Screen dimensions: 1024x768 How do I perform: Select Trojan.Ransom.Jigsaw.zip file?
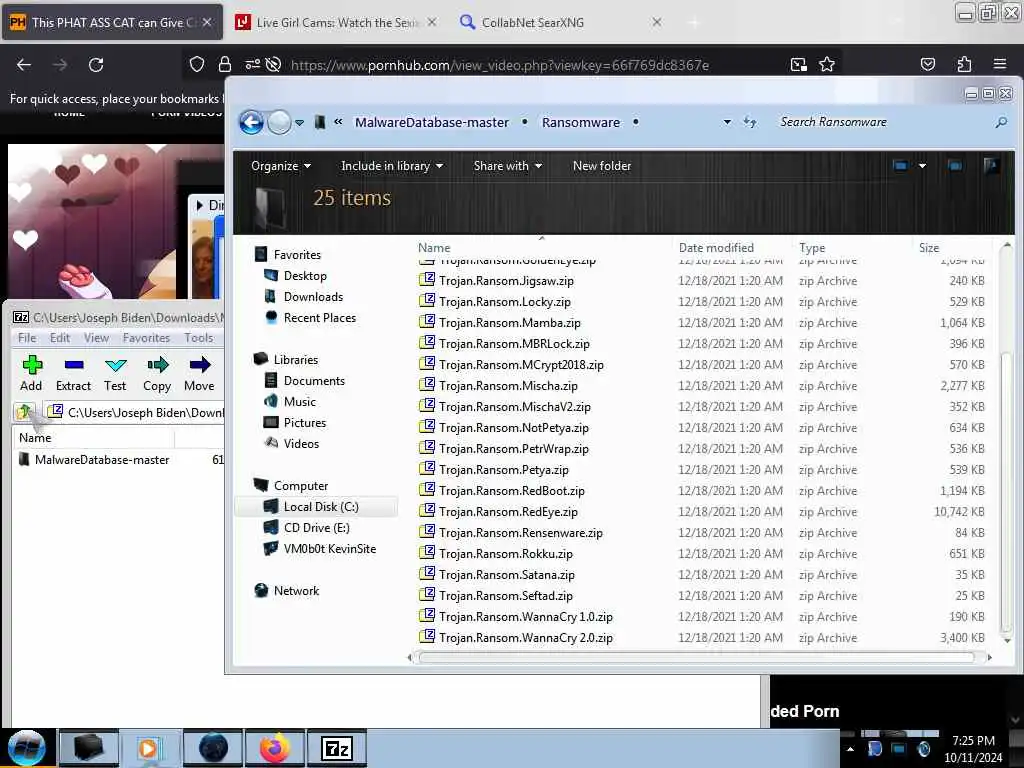pyautogui.click(x=506, y=281)
